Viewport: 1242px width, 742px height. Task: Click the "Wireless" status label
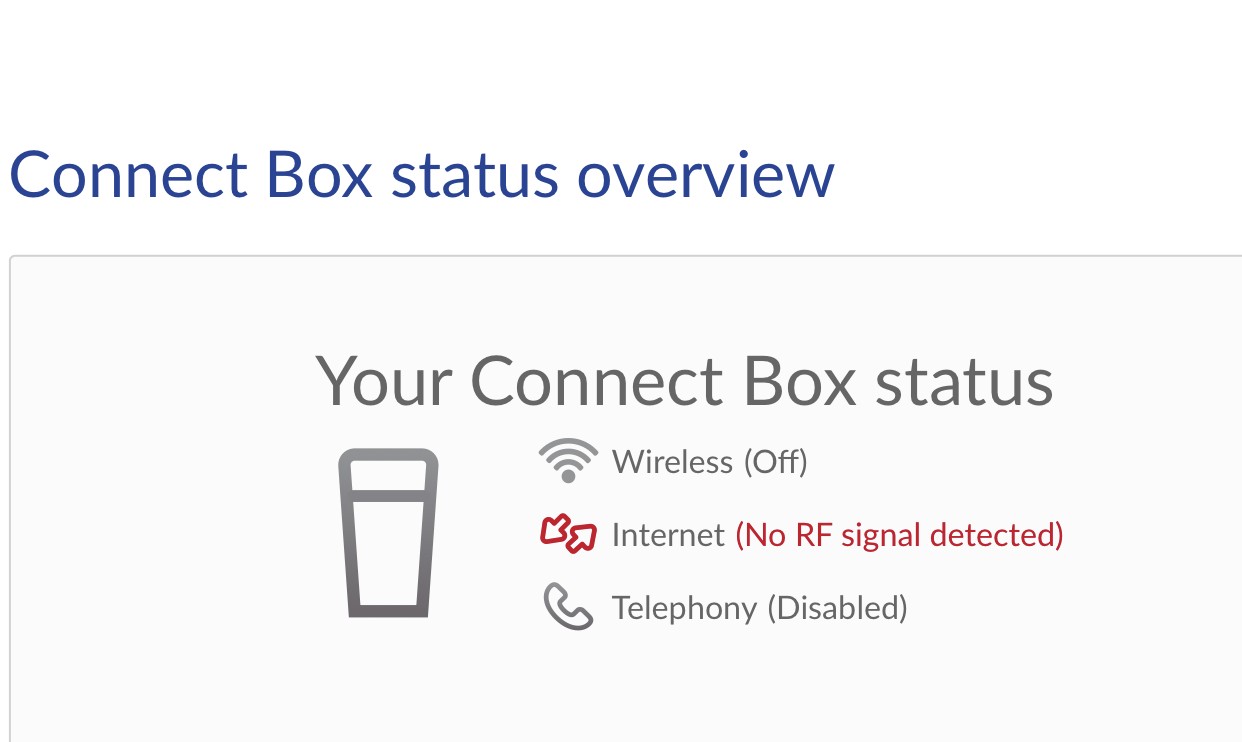tap(672, 462)
